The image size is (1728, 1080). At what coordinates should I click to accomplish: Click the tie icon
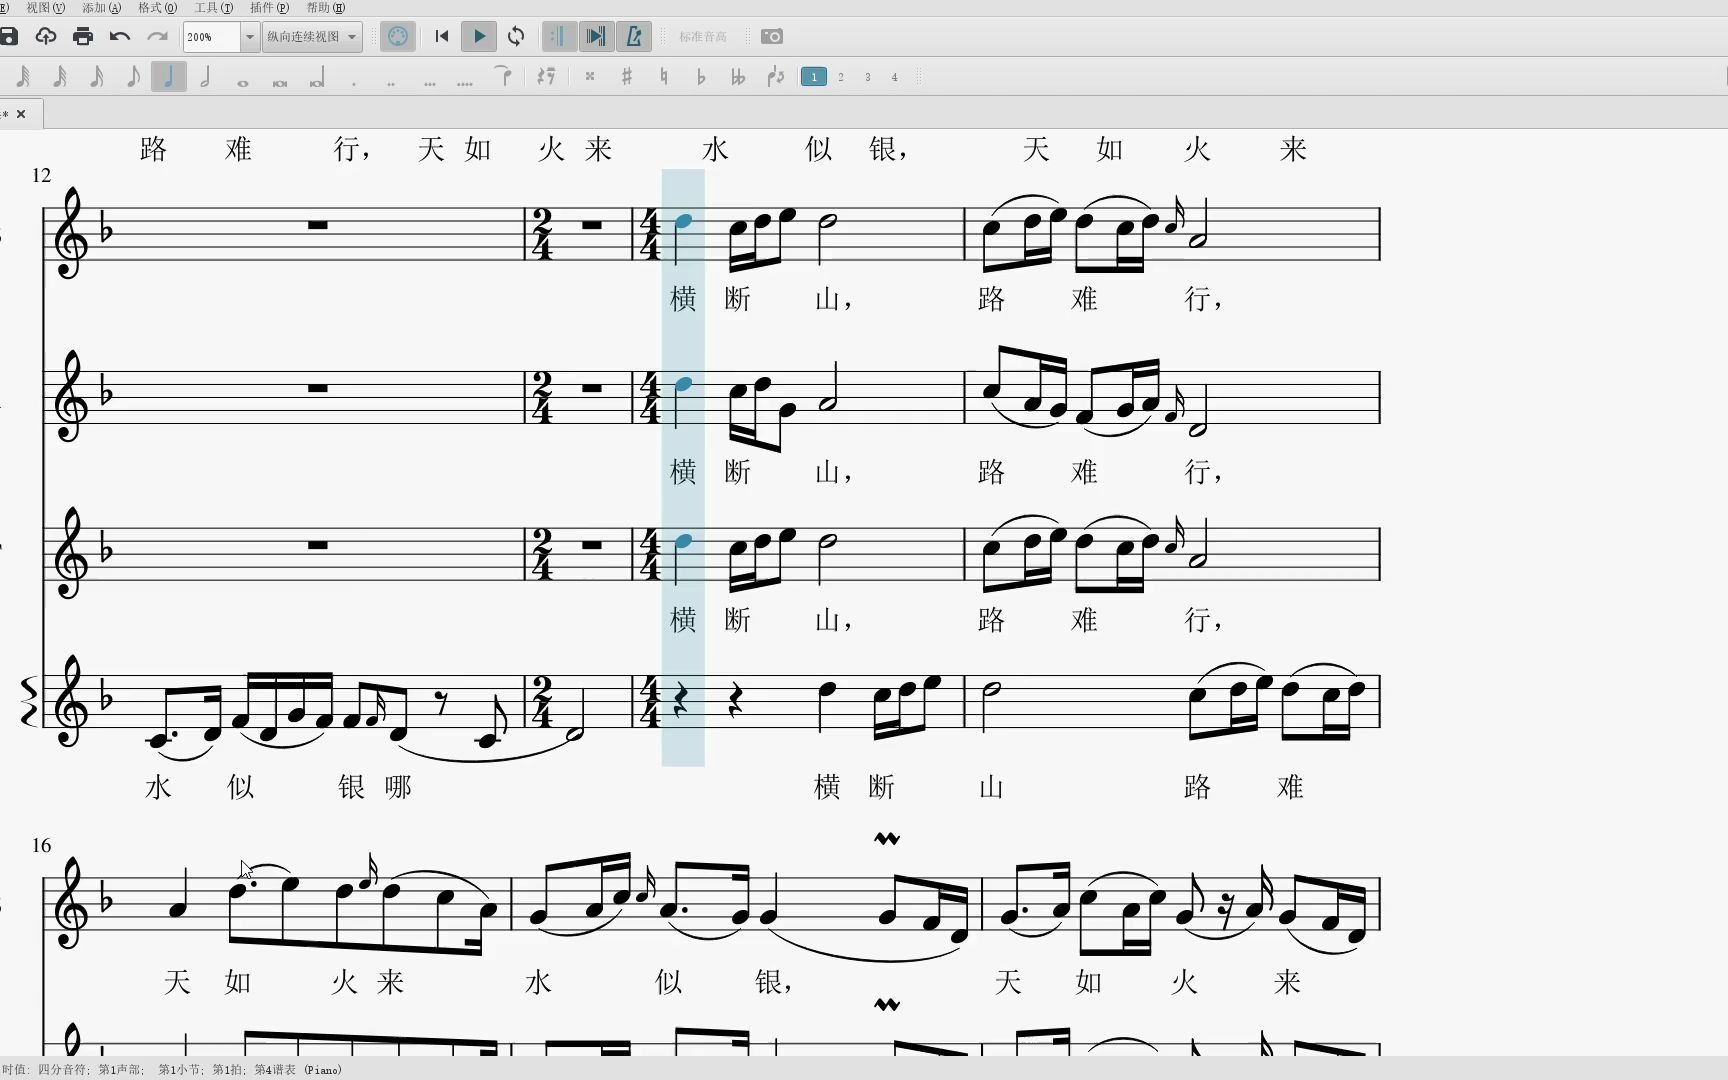pos(503,76)
